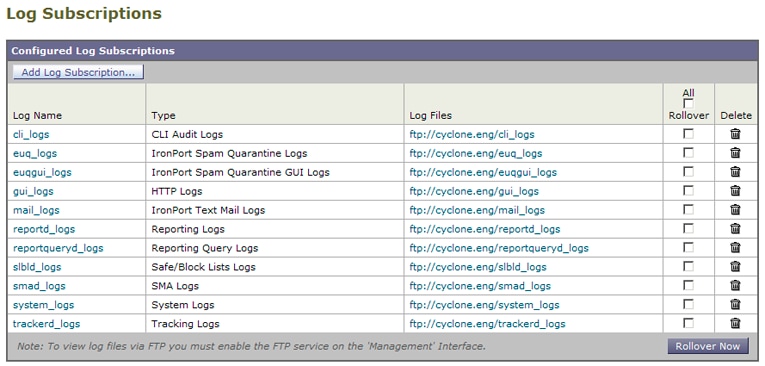Click trash icon for reportd_logs
Screen dimensions: 765x366
click(x=735, y=228)
